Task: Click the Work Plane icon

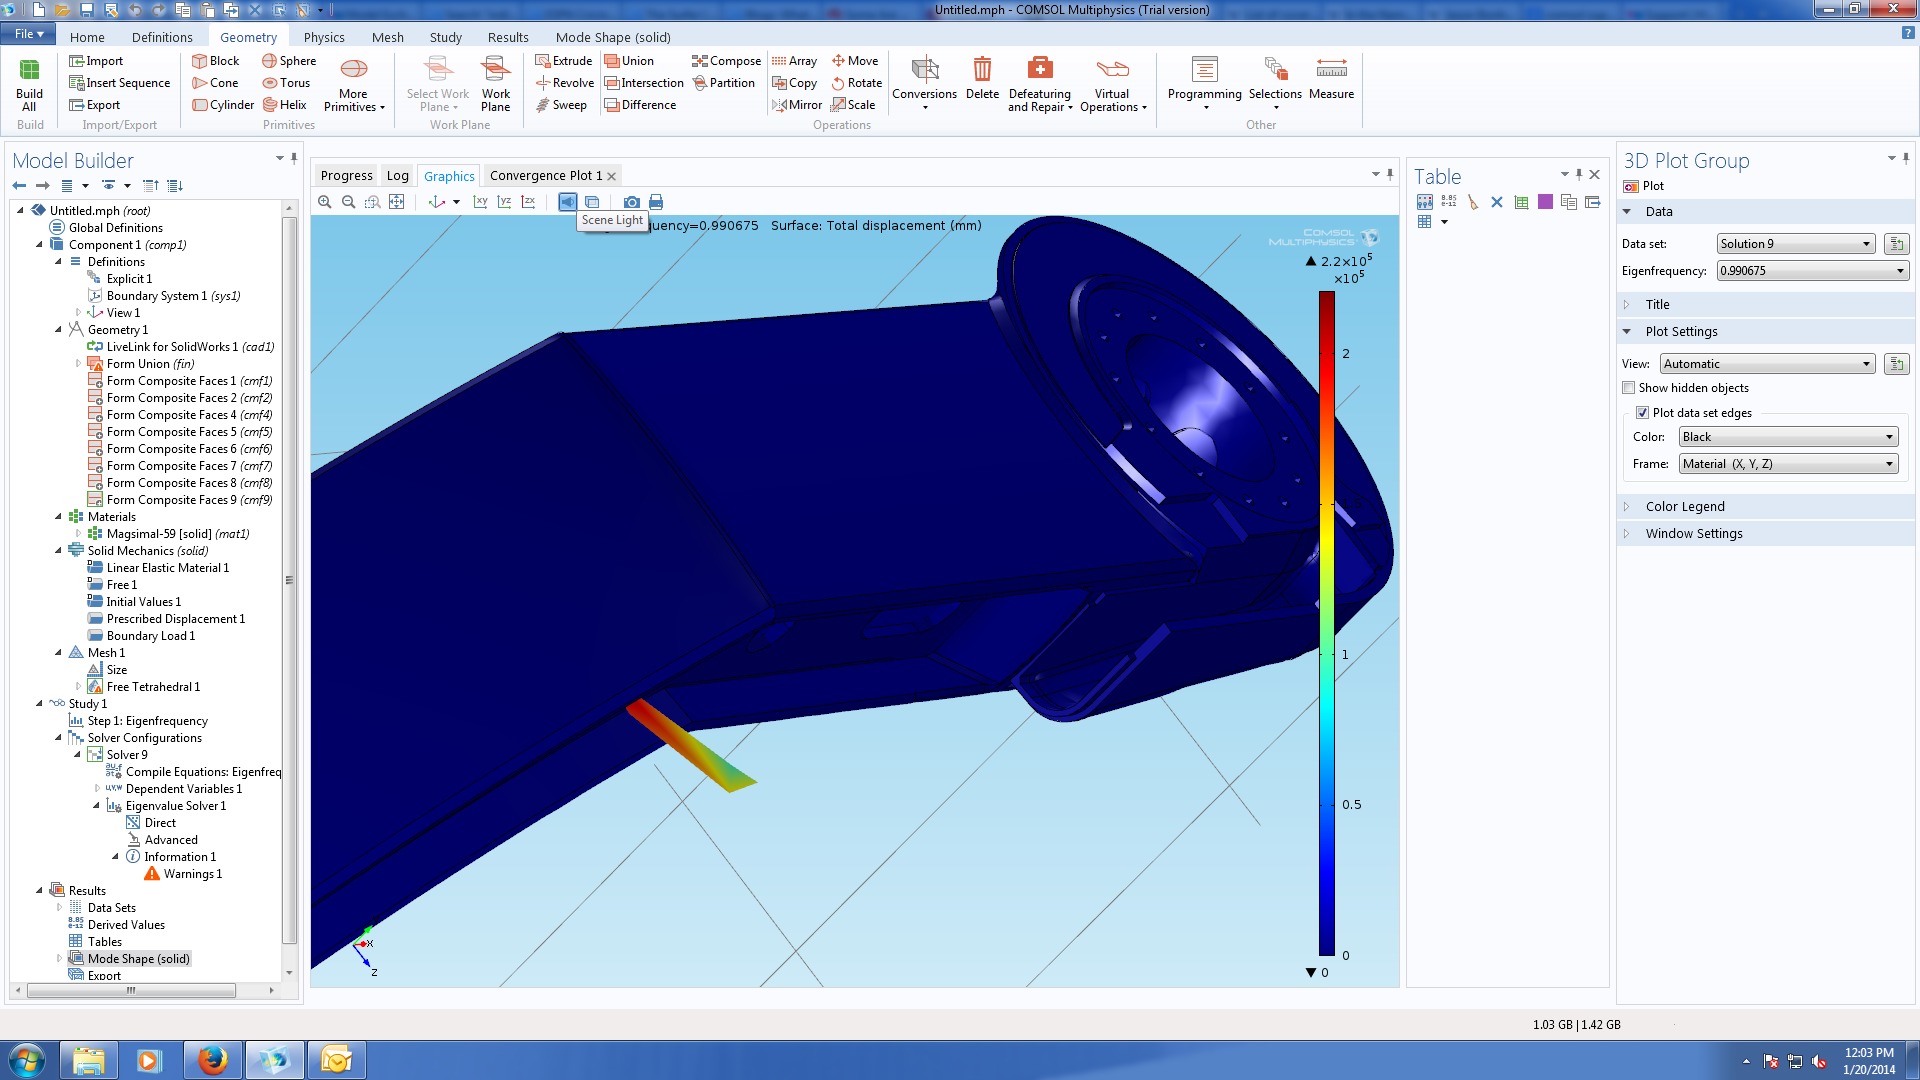Action: pos(495,84)
